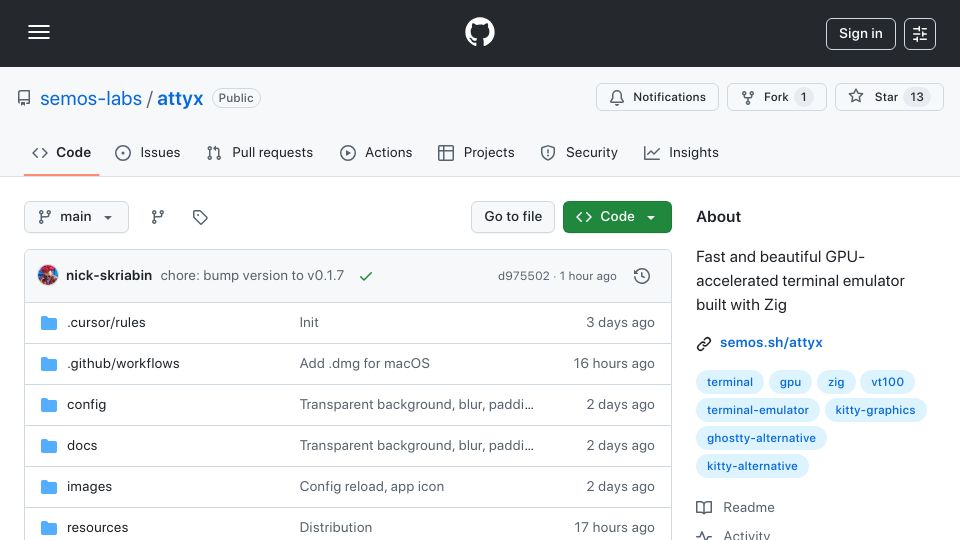Open the Security tab
This screenshot has width=960, height=540.
coord(579,152)
